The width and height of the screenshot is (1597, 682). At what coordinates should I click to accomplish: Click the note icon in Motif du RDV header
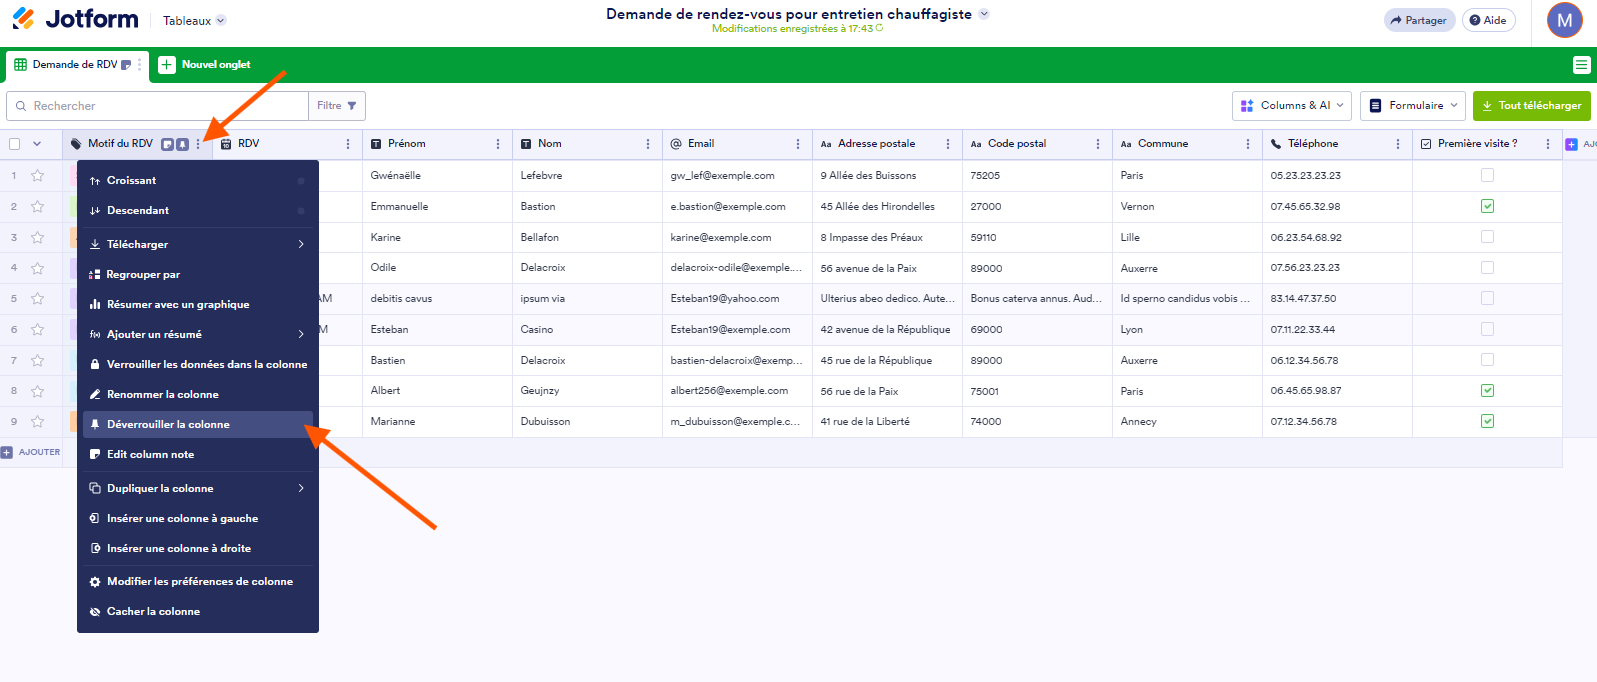click(168, 144)
